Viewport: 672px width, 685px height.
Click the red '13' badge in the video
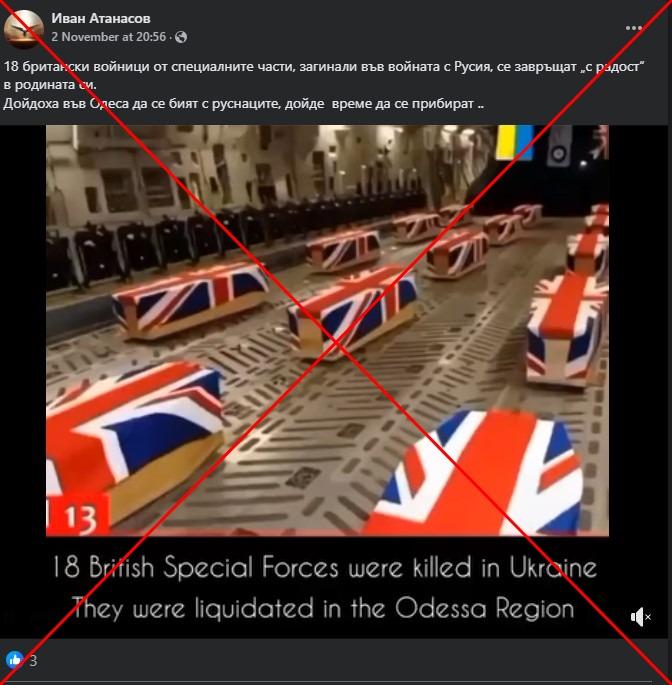78,516
